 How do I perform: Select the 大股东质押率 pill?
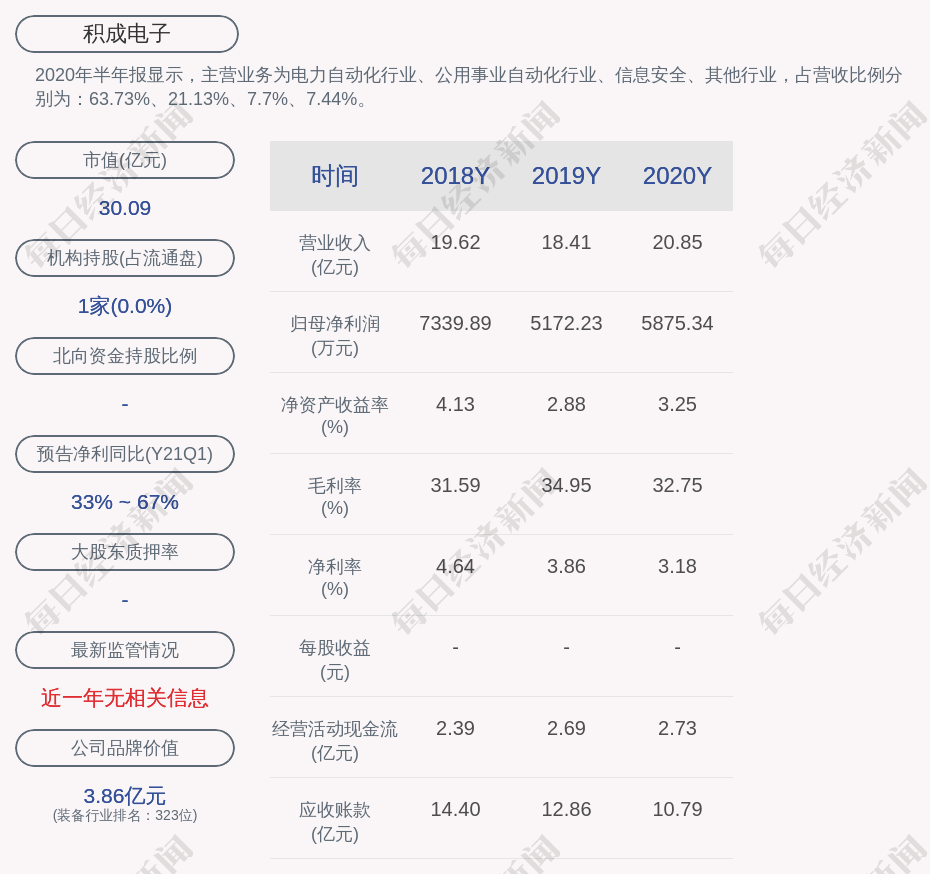(x=125, y=552)
